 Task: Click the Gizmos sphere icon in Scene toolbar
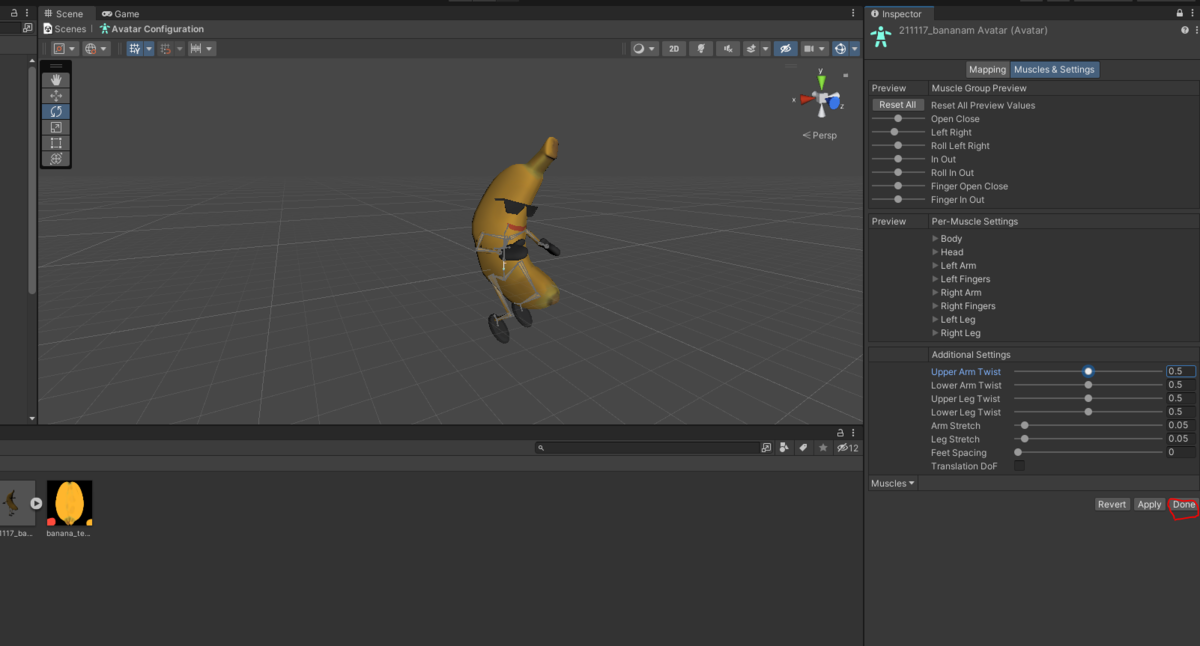pyautogui.click(x=840, y=49)
